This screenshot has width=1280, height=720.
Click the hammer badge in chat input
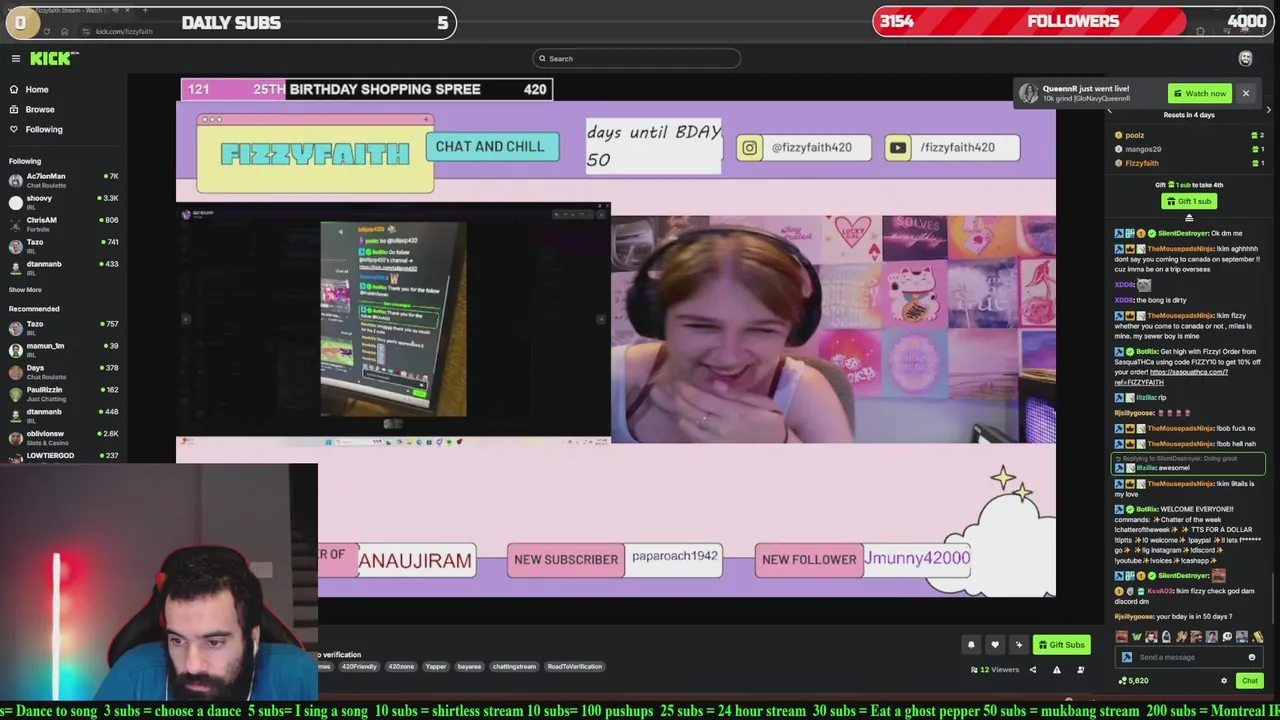1127,657
